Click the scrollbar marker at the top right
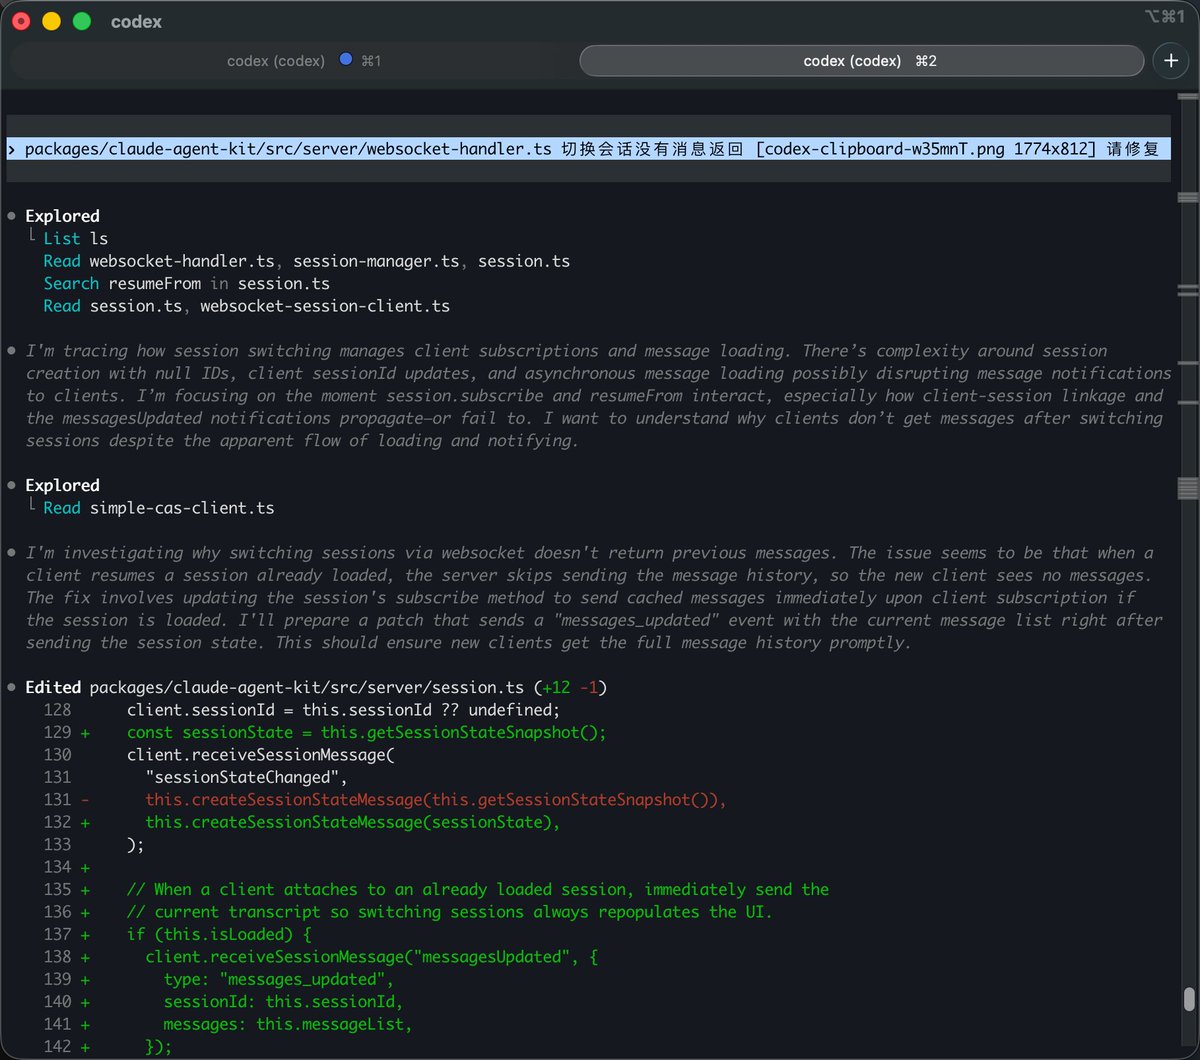1200x1060 pixels. click(1188, 96)
